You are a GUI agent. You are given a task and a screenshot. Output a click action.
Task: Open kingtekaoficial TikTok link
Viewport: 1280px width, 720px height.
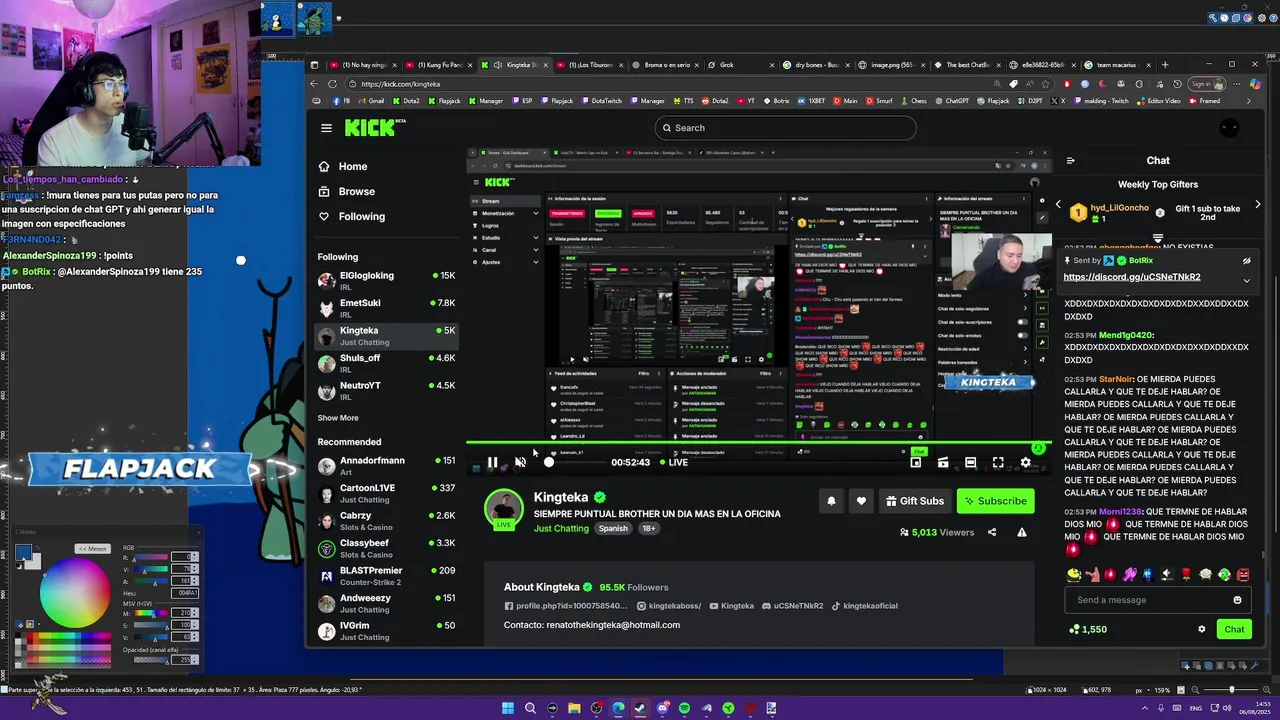864,606
